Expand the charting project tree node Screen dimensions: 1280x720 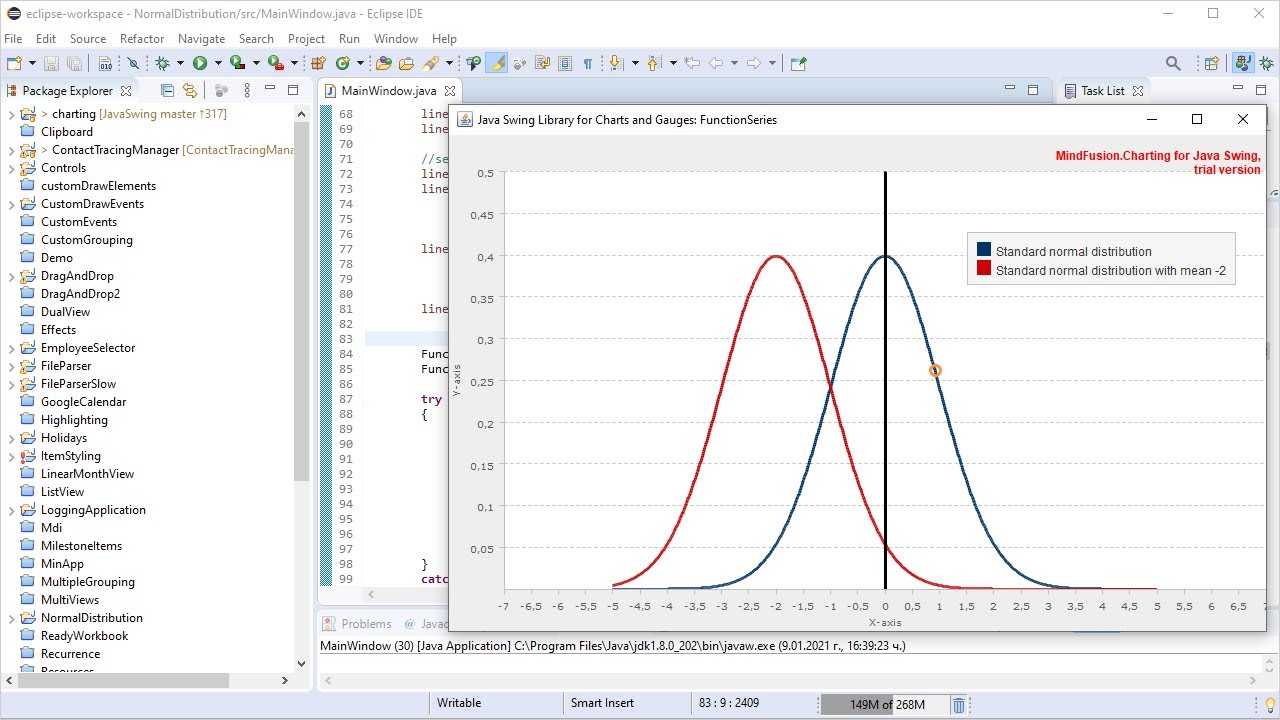[11, 114]
